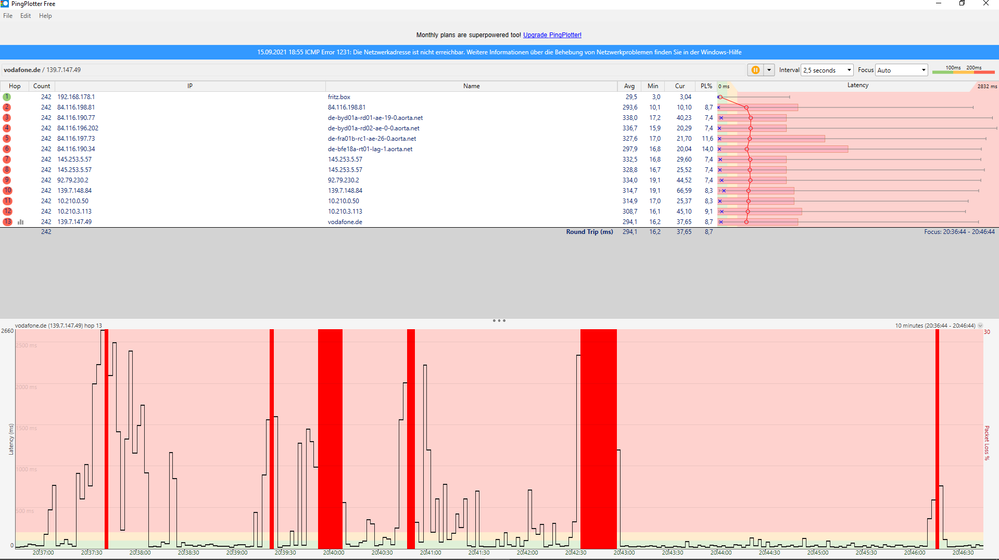Click IP address 10.210.0.50
Viewport: 999px width, 560px height.
[73, 201]
